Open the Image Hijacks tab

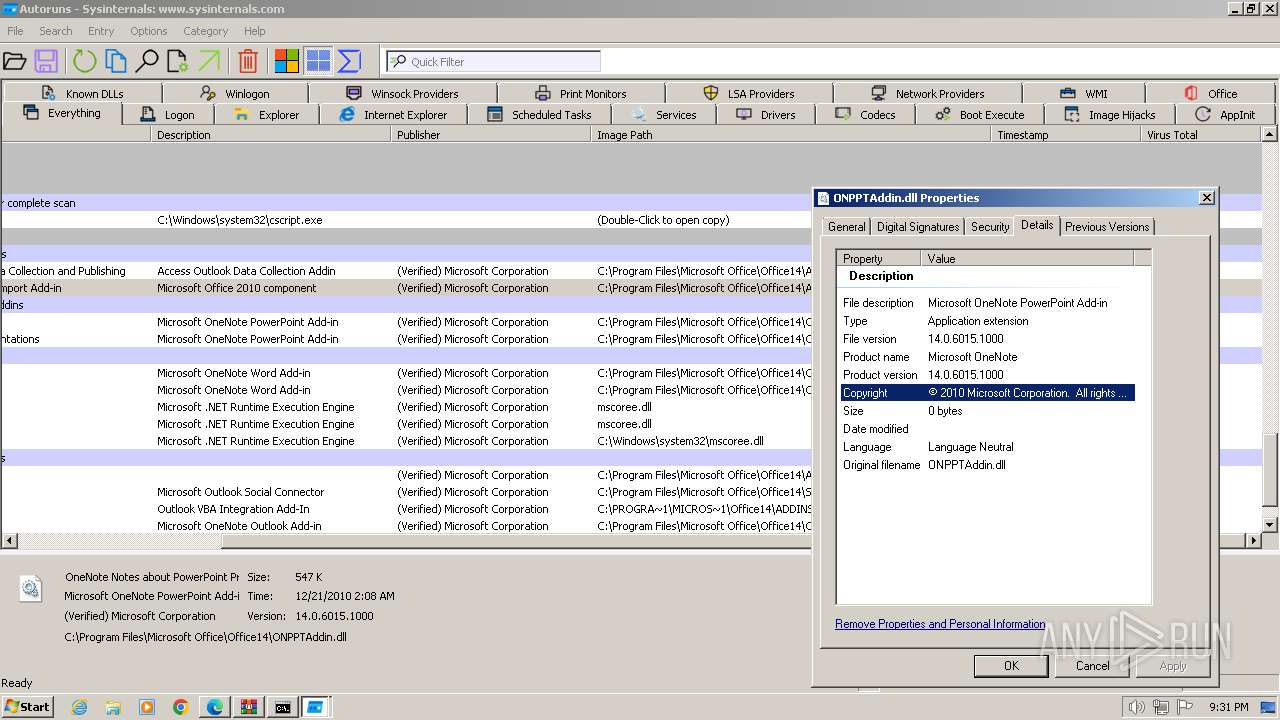1110,115
